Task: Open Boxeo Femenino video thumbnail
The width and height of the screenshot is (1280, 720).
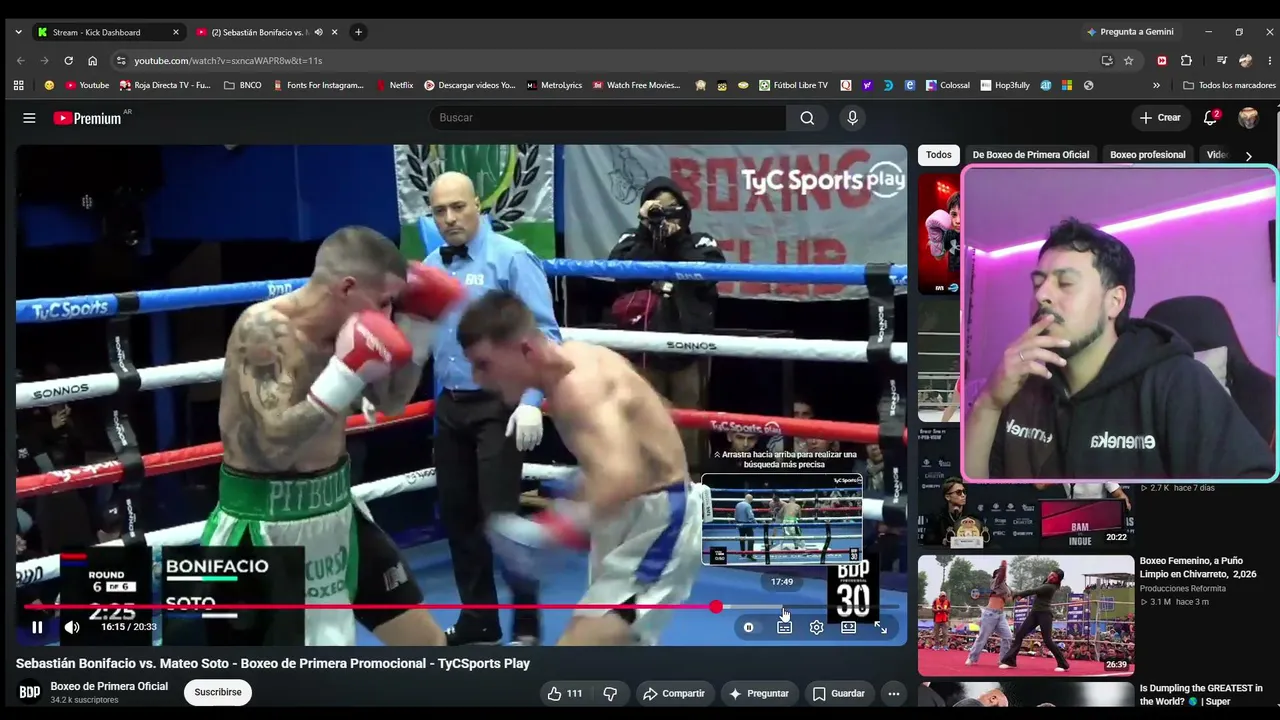Action: (x=1026, y=615)
